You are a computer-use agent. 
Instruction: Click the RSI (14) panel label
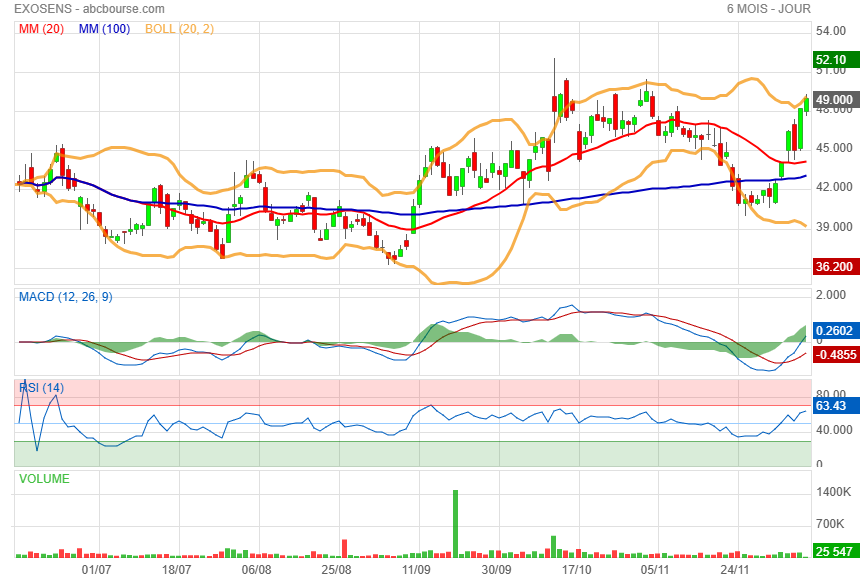[42, 387]
